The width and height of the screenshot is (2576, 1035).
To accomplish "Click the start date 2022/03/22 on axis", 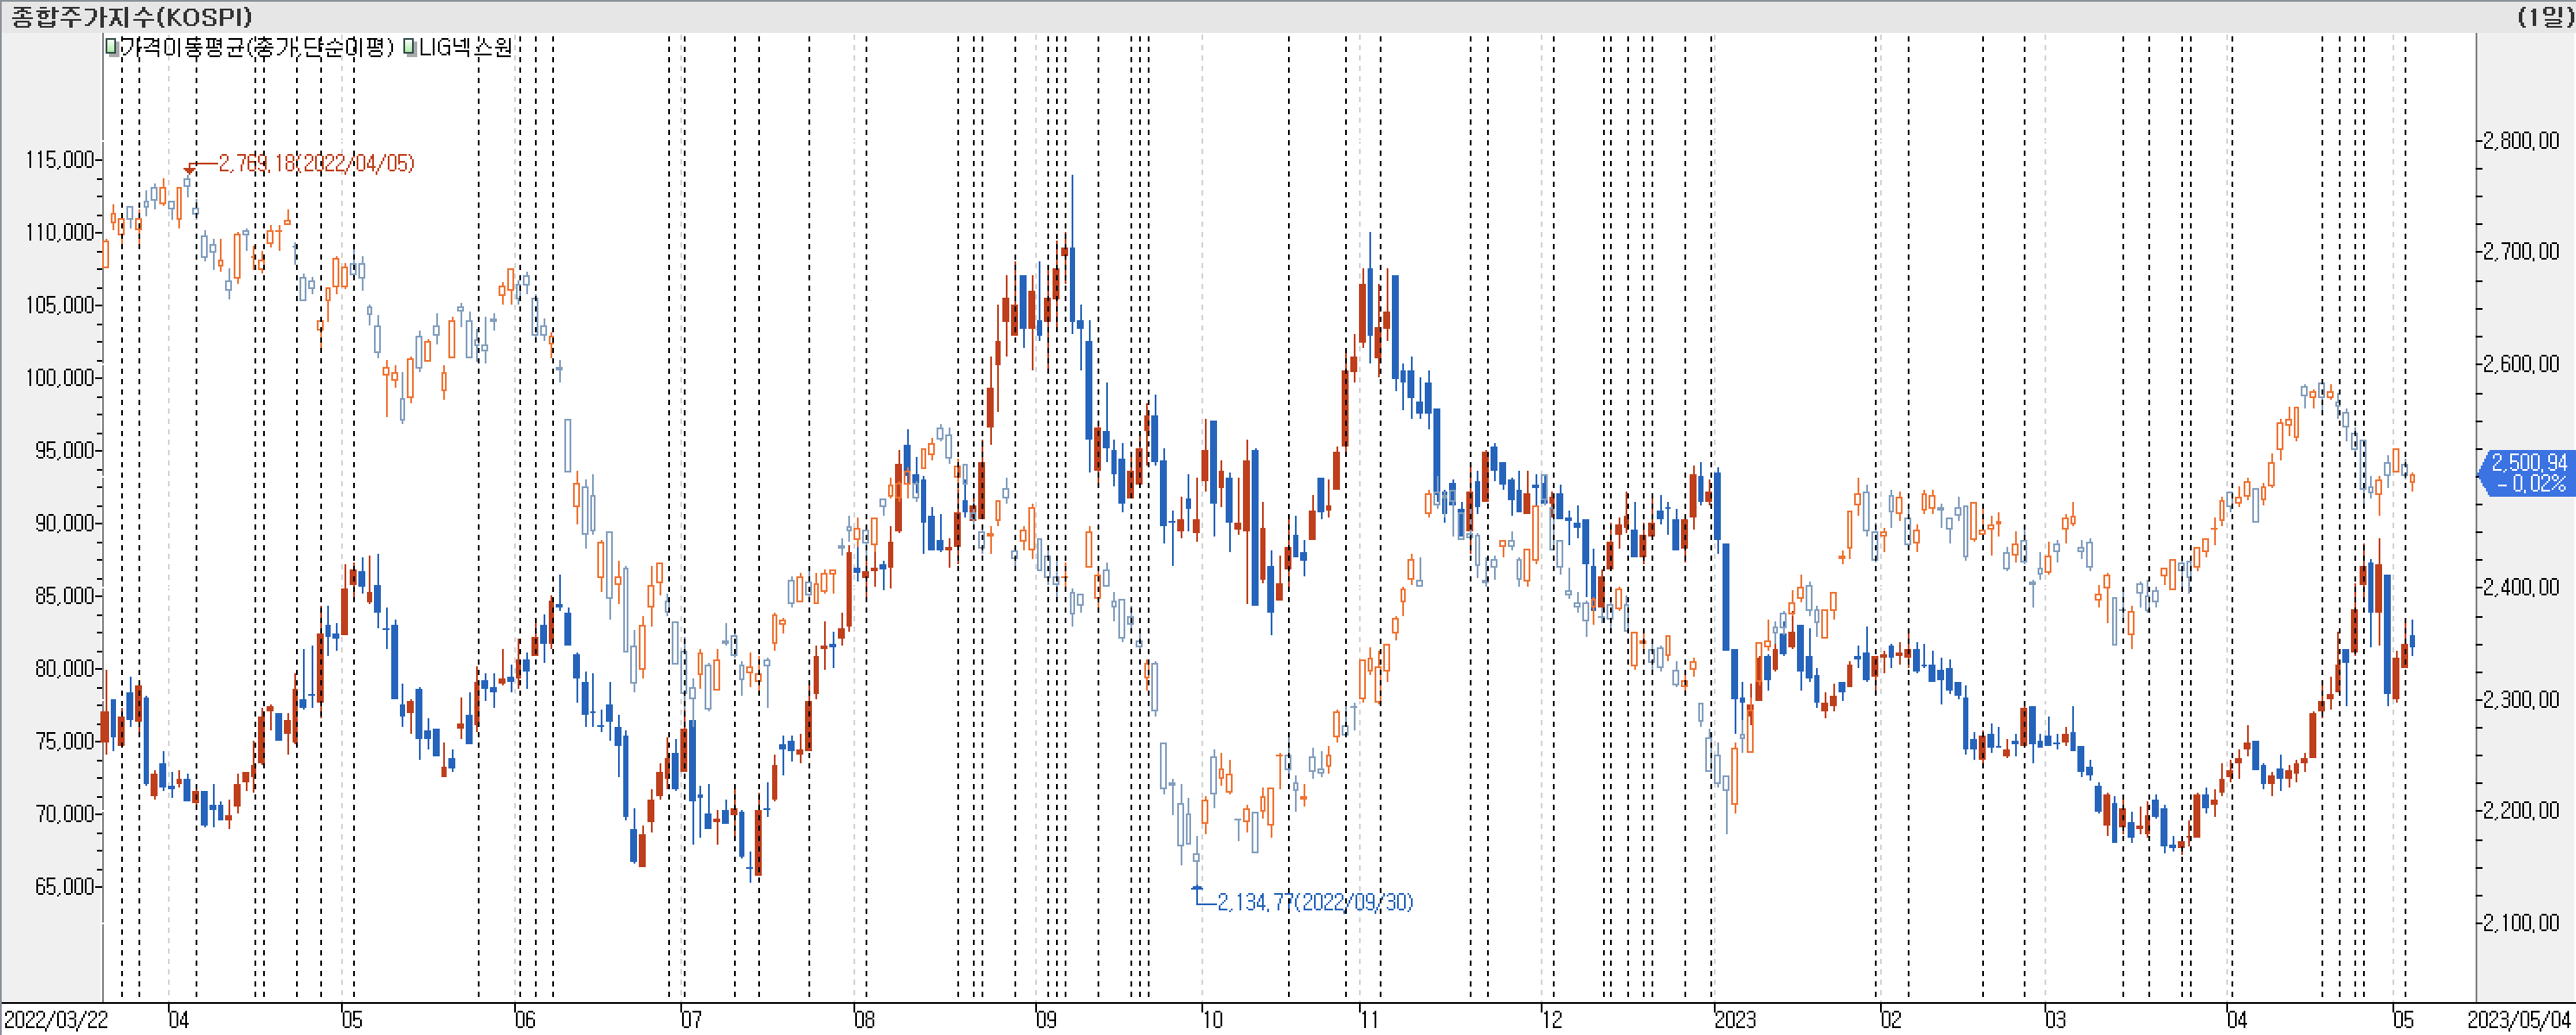I will coord(56,1020).
